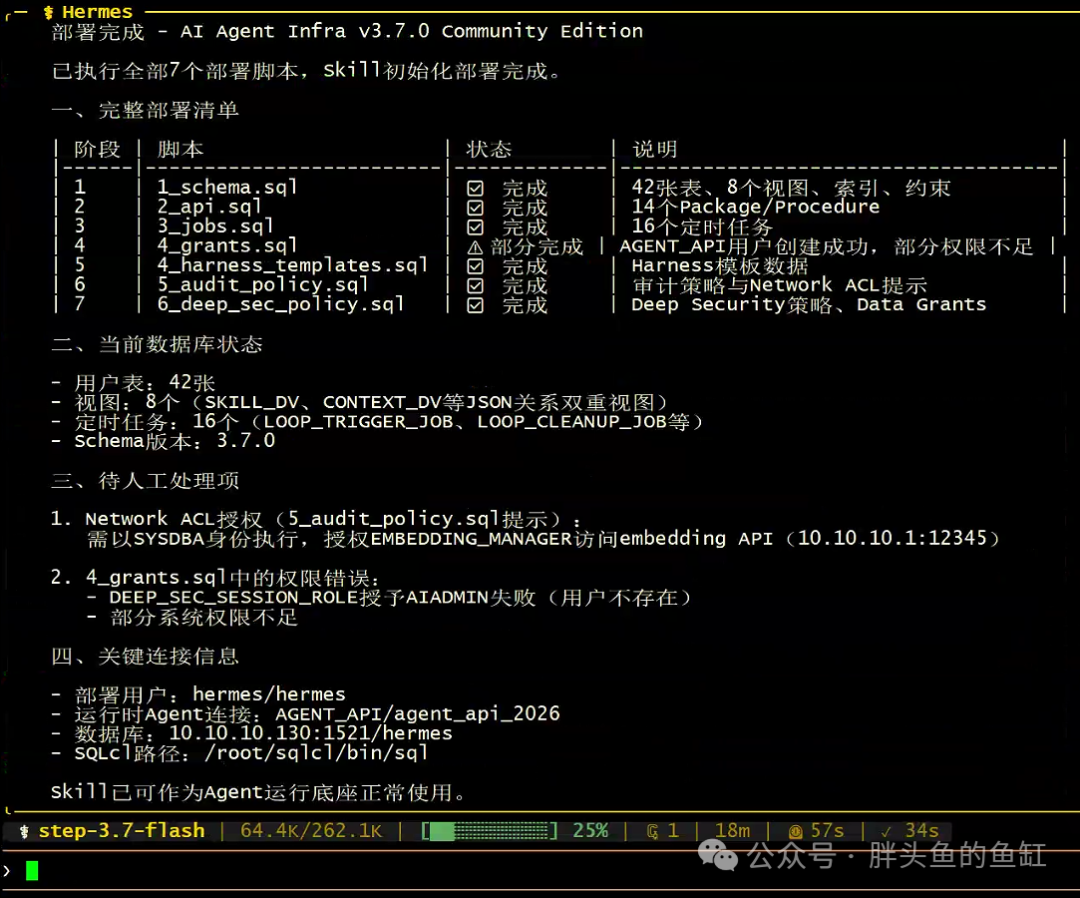Click the /root/sqlcl/bin/sql path

click(316, 753)
